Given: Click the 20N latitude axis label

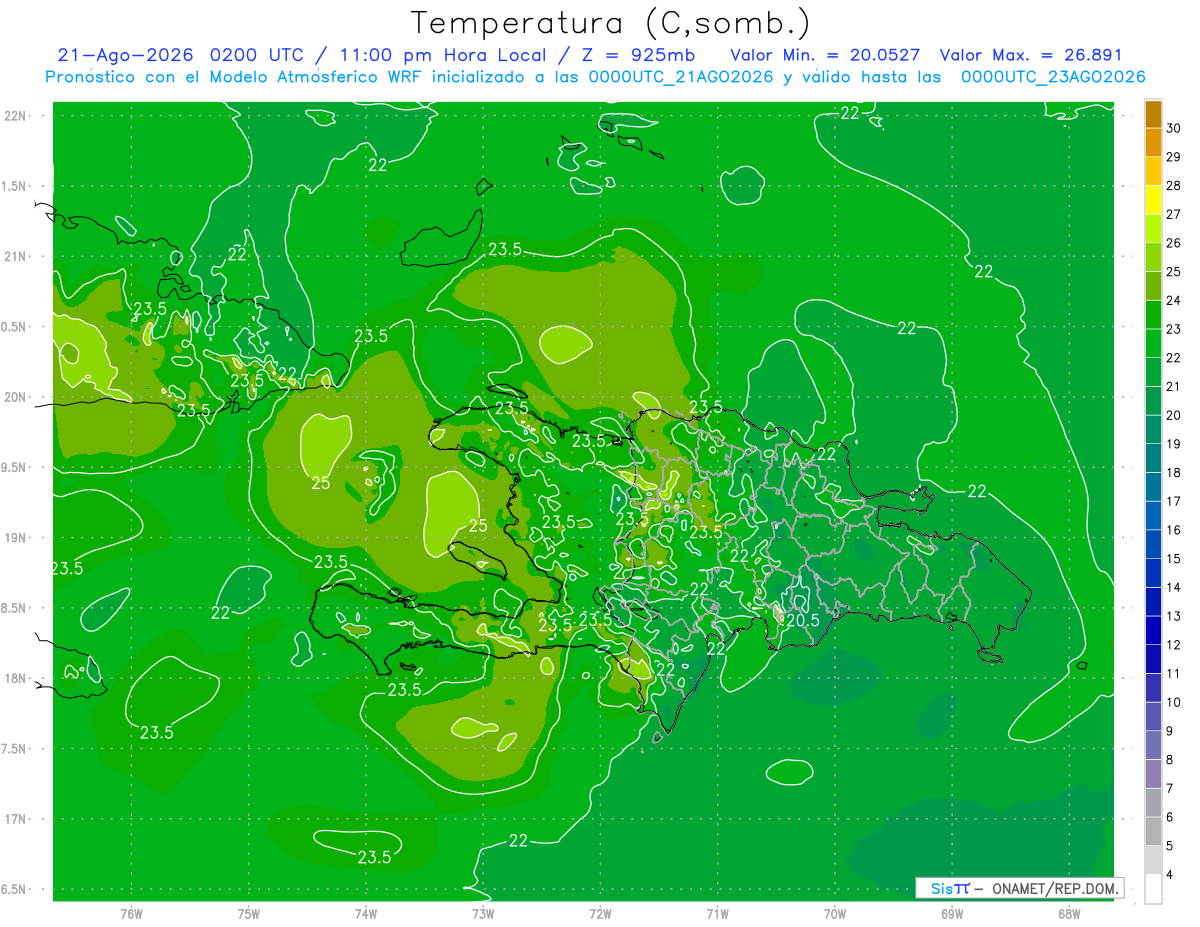Looking at the screenshot, I should 15,397.
